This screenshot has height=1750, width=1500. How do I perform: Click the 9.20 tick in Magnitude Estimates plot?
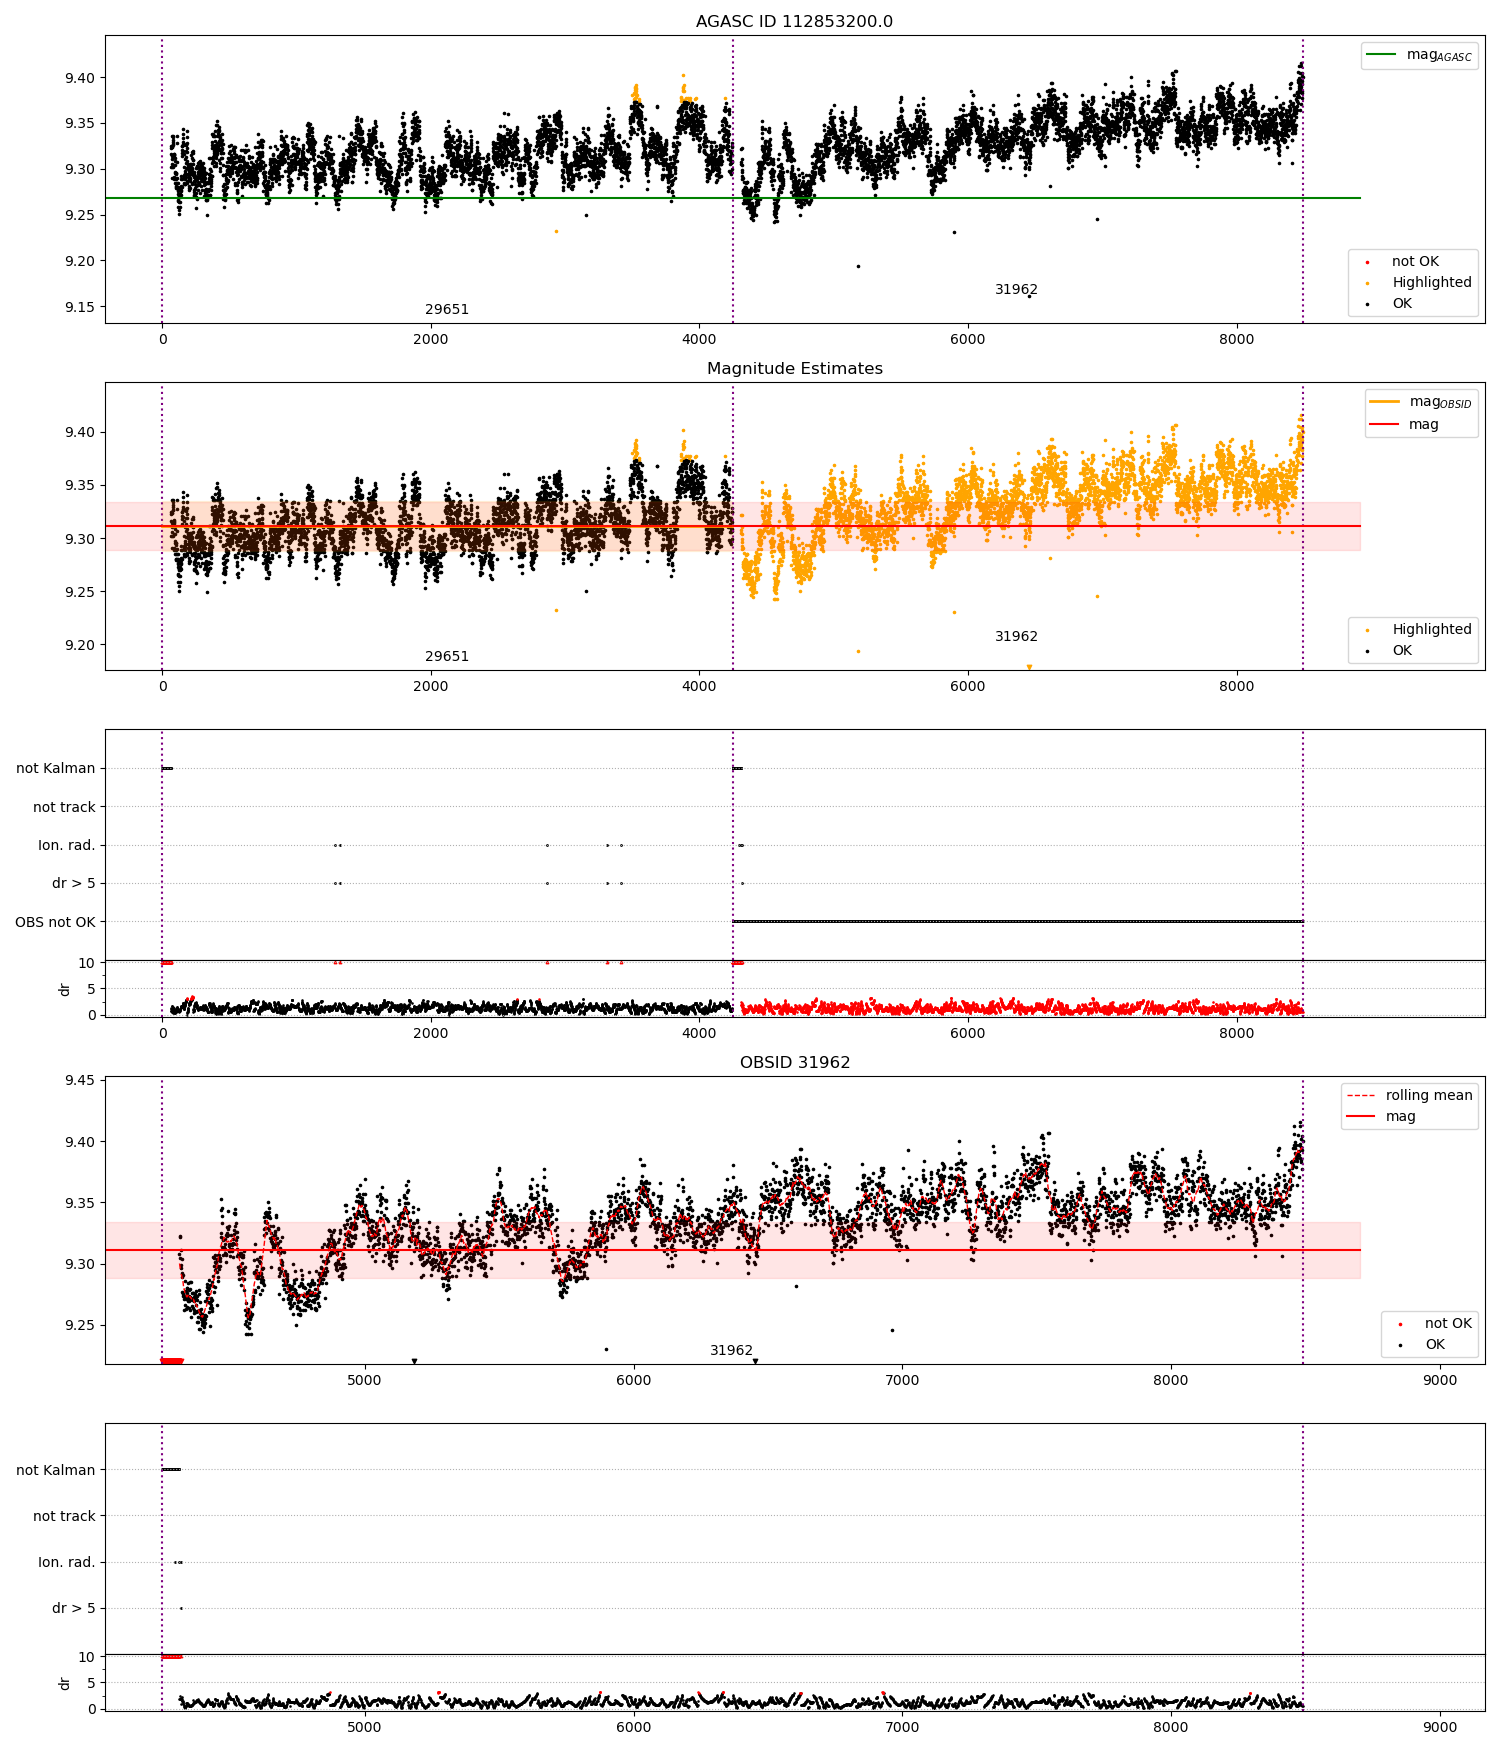pos(81,646)
